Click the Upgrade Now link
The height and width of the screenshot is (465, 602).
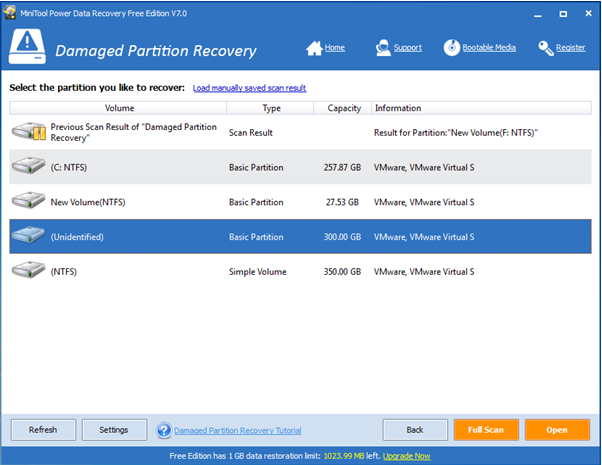[x=407, y=456]
